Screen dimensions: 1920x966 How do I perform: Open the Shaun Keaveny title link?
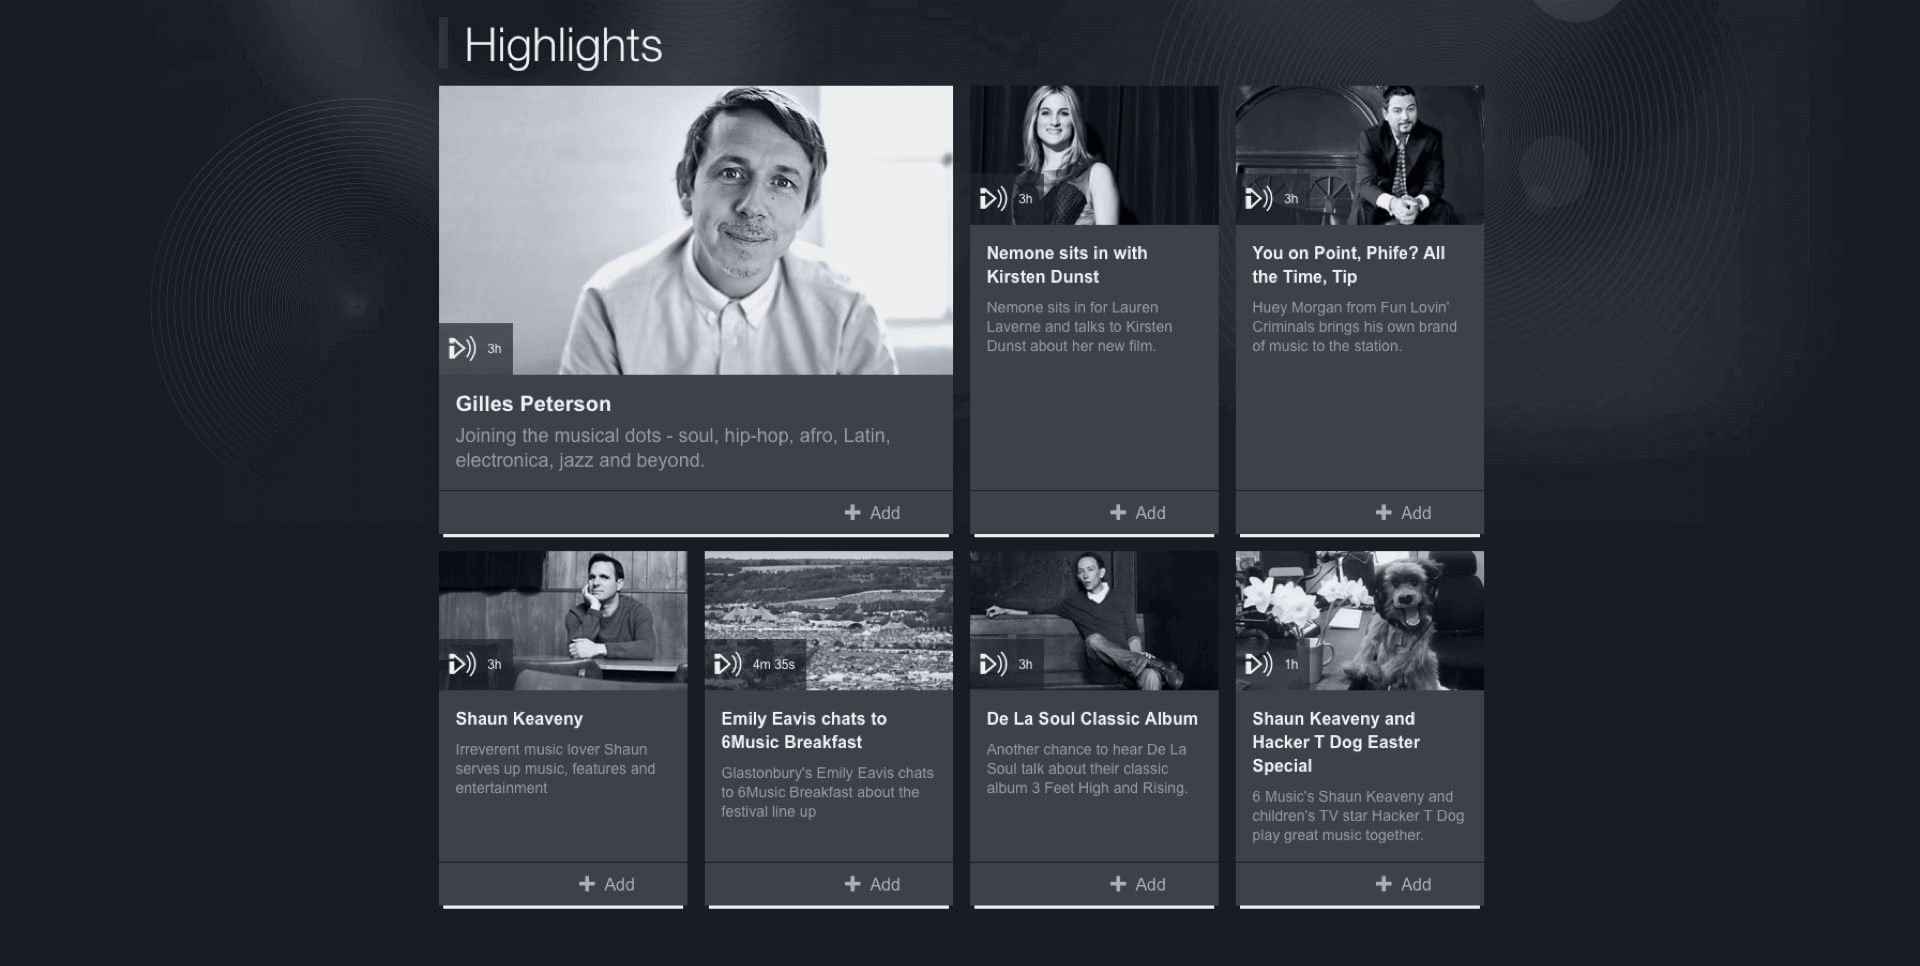[x=519, y=719]
